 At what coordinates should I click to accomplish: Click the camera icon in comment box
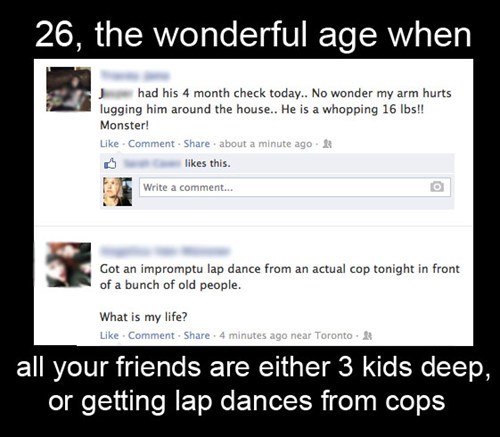coord(437,187)
